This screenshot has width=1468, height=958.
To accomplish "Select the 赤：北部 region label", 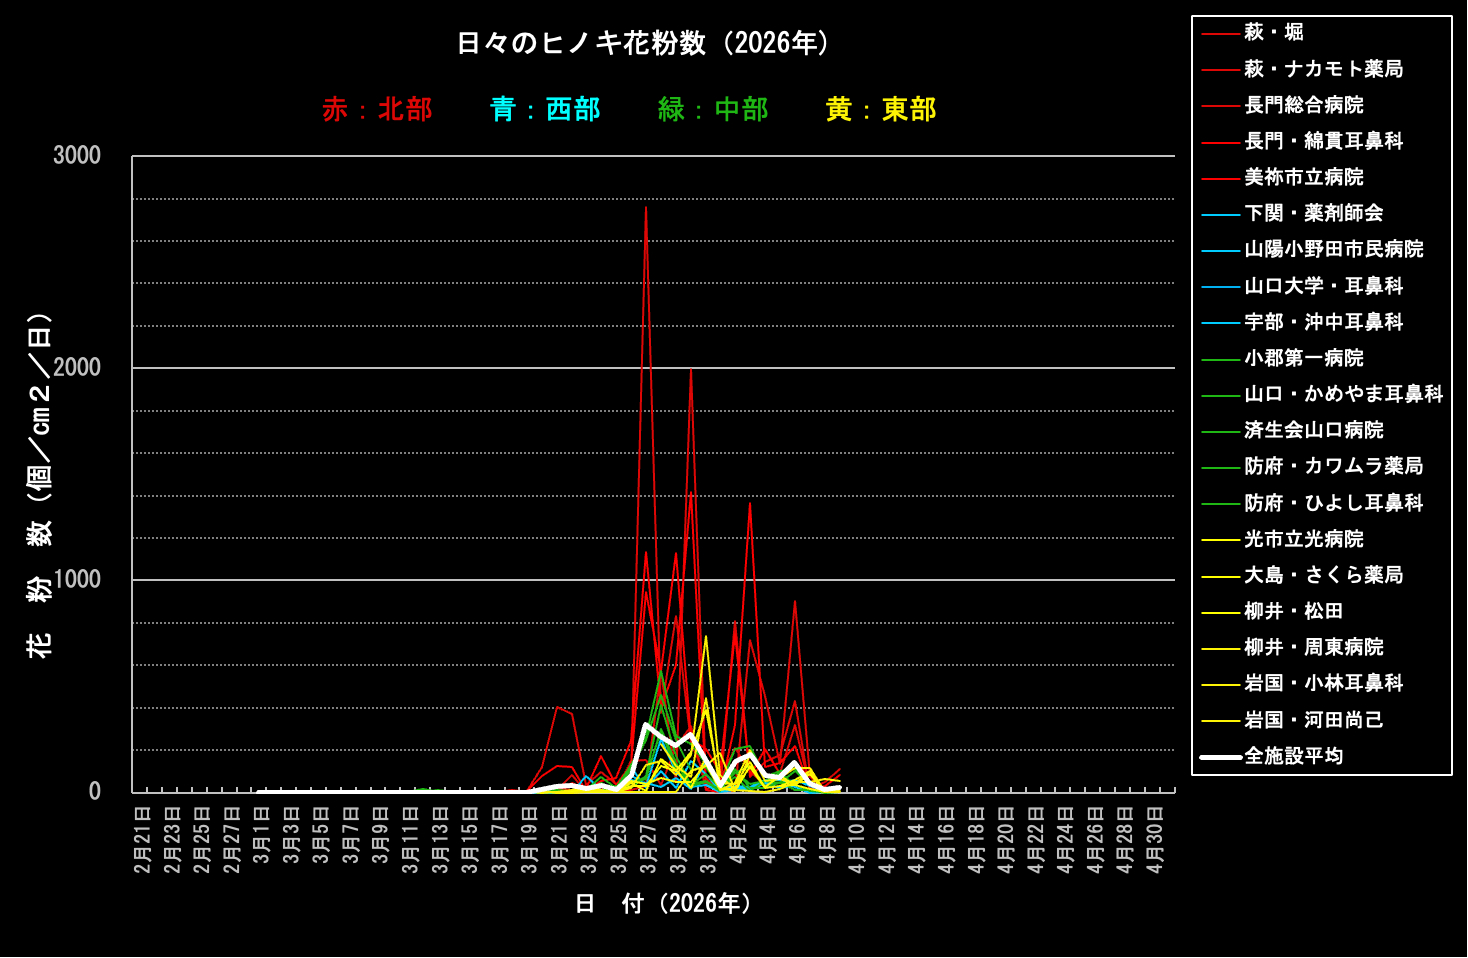I will (x=377, y=110).
